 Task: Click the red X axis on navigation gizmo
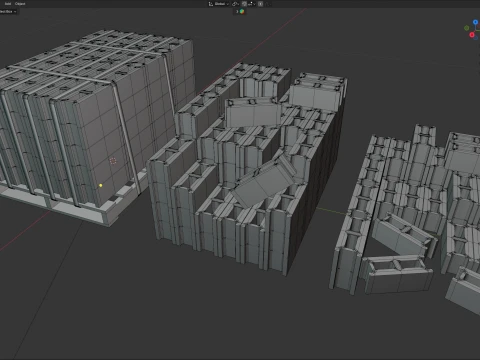[x=472, y=35]
